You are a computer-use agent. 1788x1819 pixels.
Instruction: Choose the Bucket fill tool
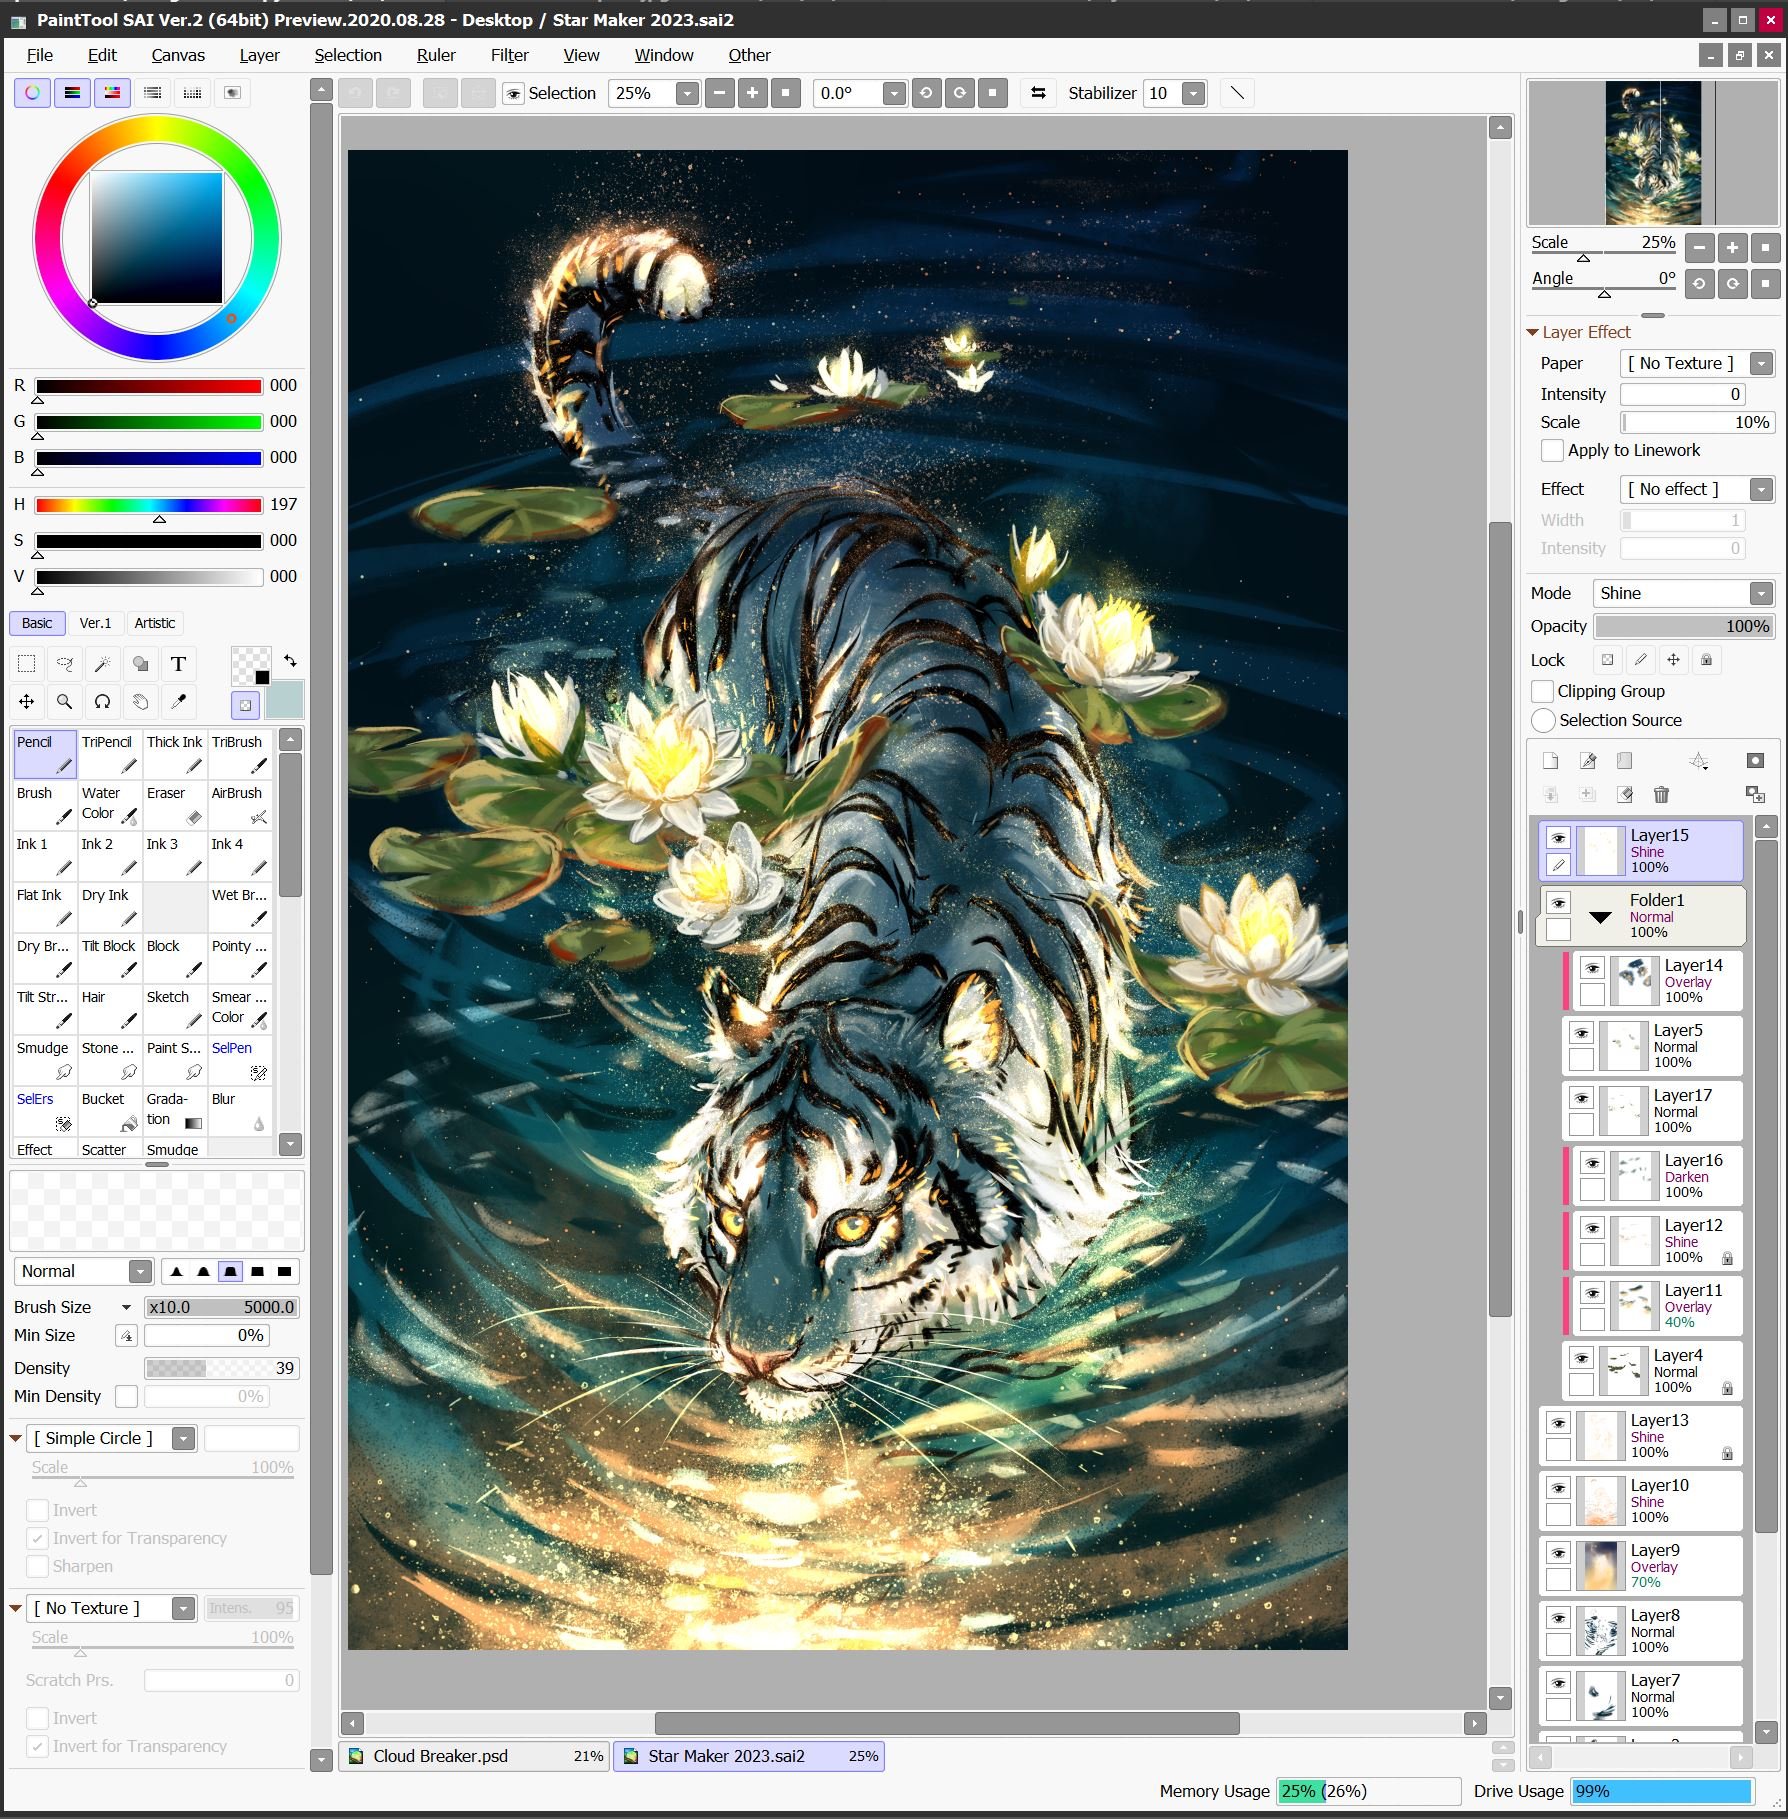click(110, 1111)
